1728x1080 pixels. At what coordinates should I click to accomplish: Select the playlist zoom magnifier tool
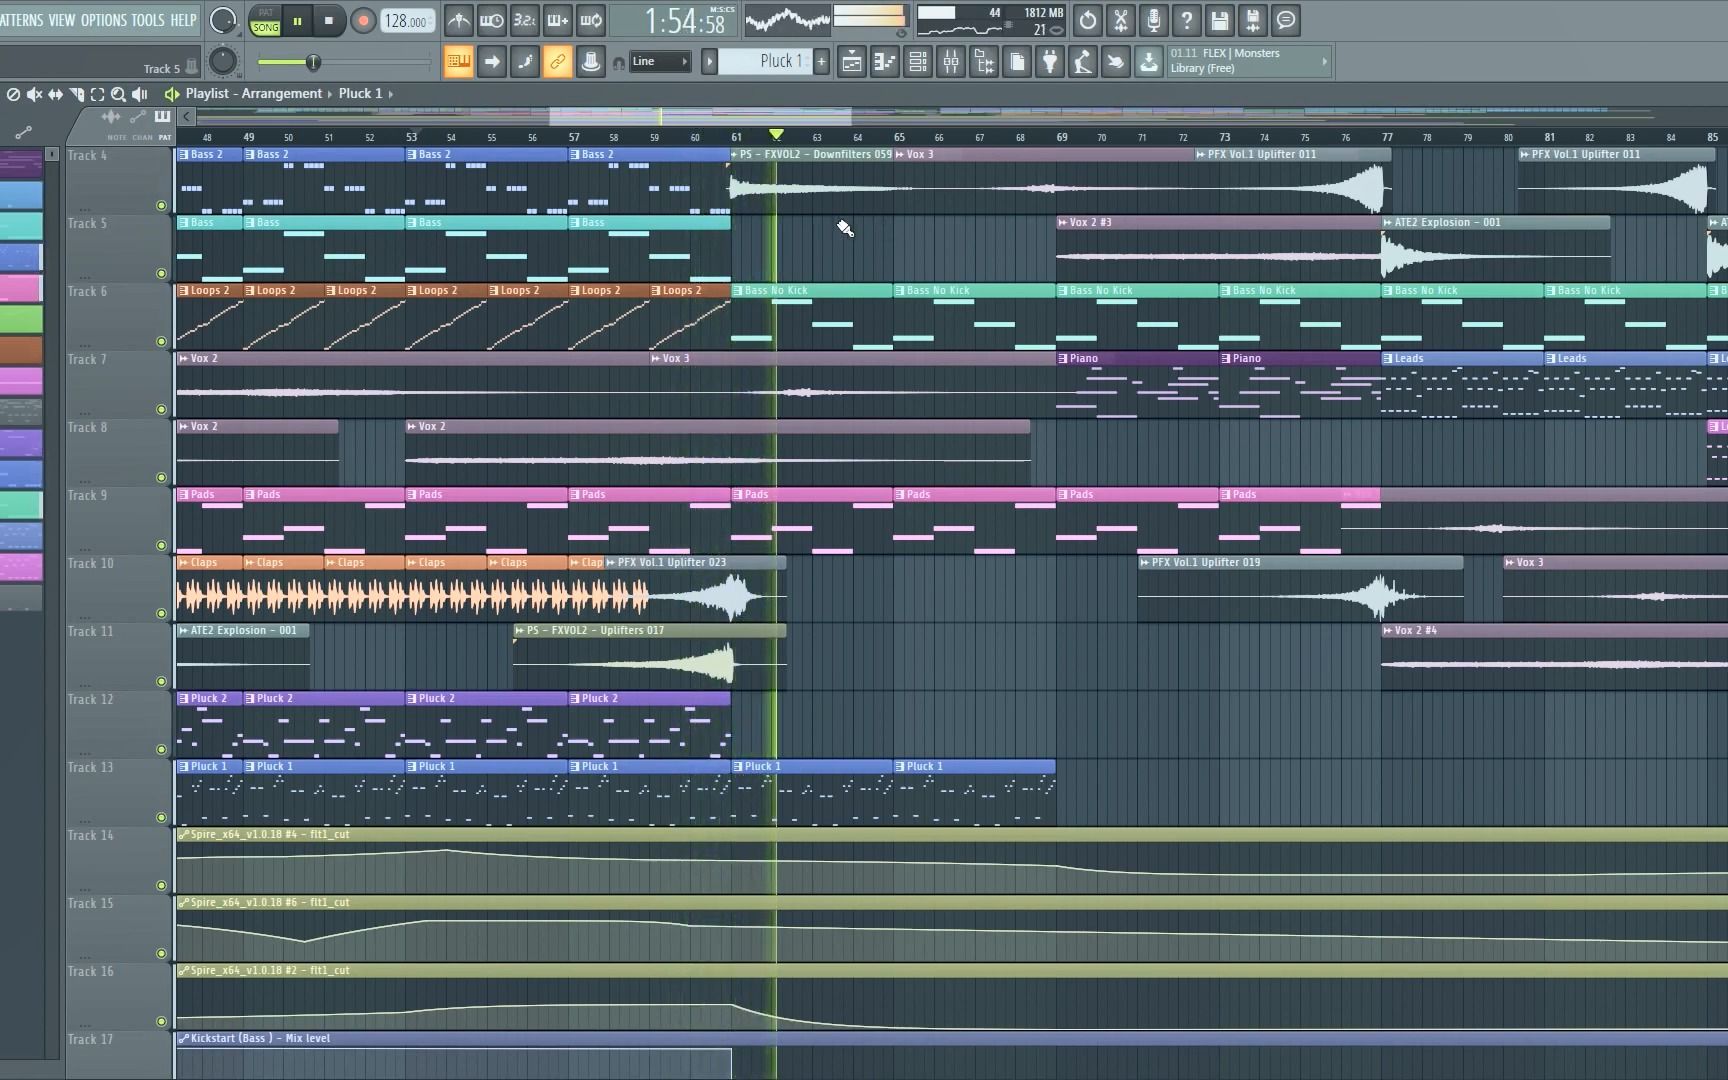(118, 94)
